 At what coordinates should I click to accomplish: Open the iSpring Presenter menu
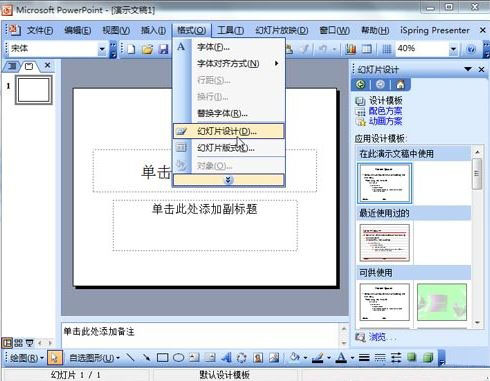435,30
